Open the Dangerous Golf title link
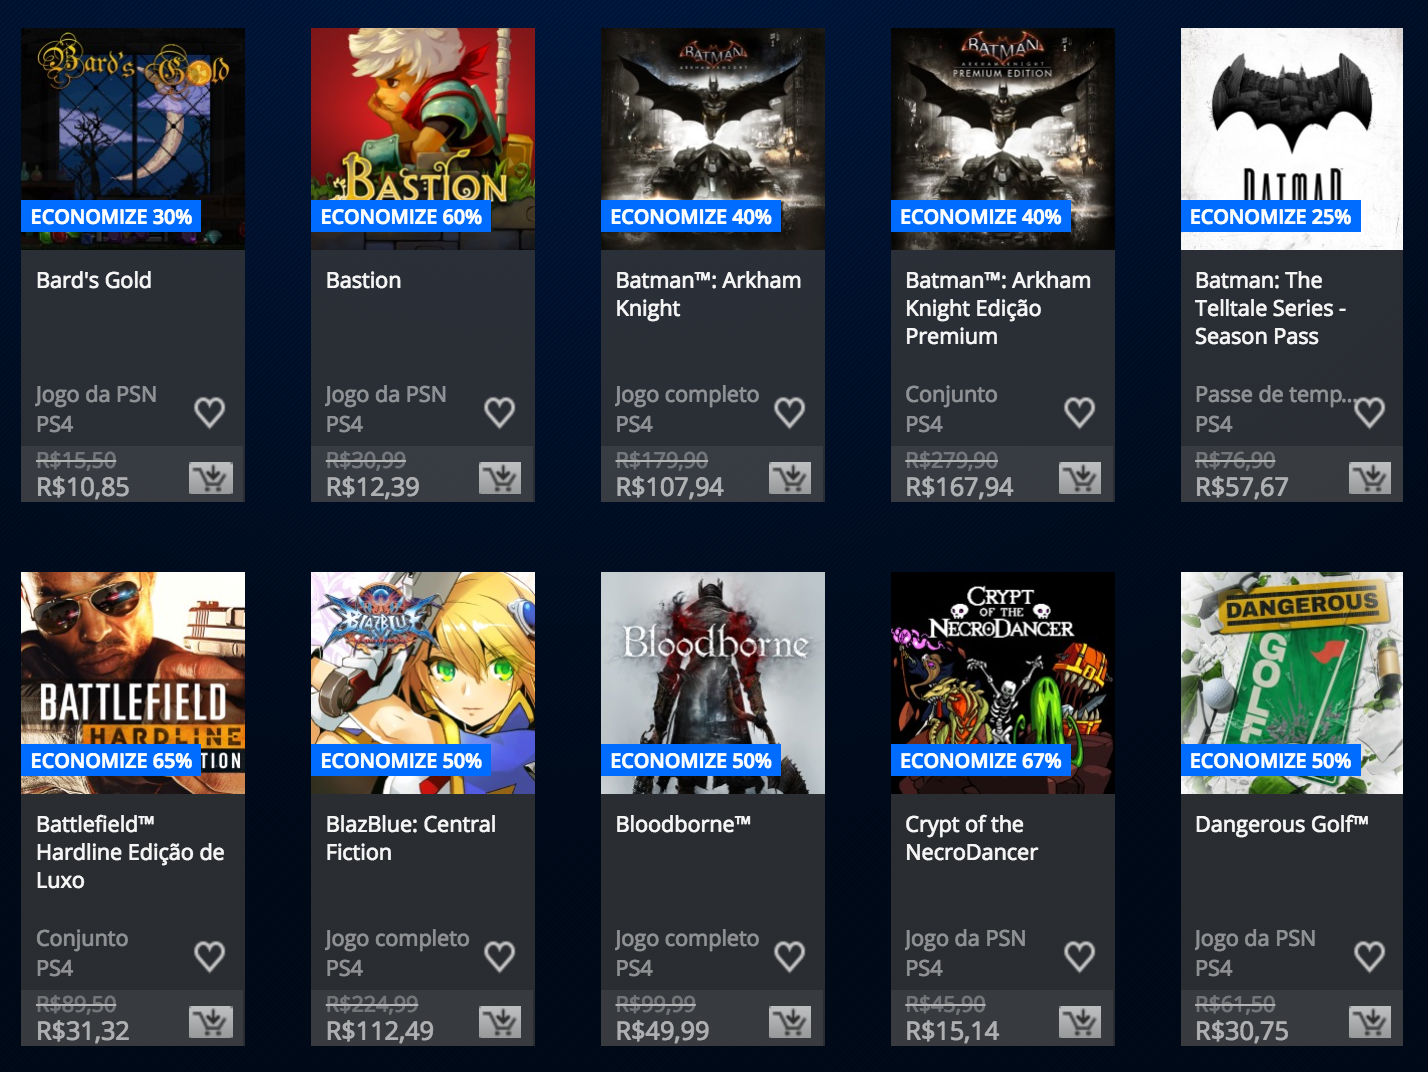This screenshot has width=1428, height=1072. (1281, 824)
